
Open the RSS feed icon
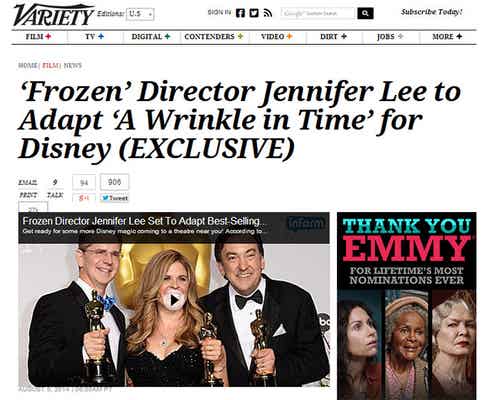[x=268, y=13]
